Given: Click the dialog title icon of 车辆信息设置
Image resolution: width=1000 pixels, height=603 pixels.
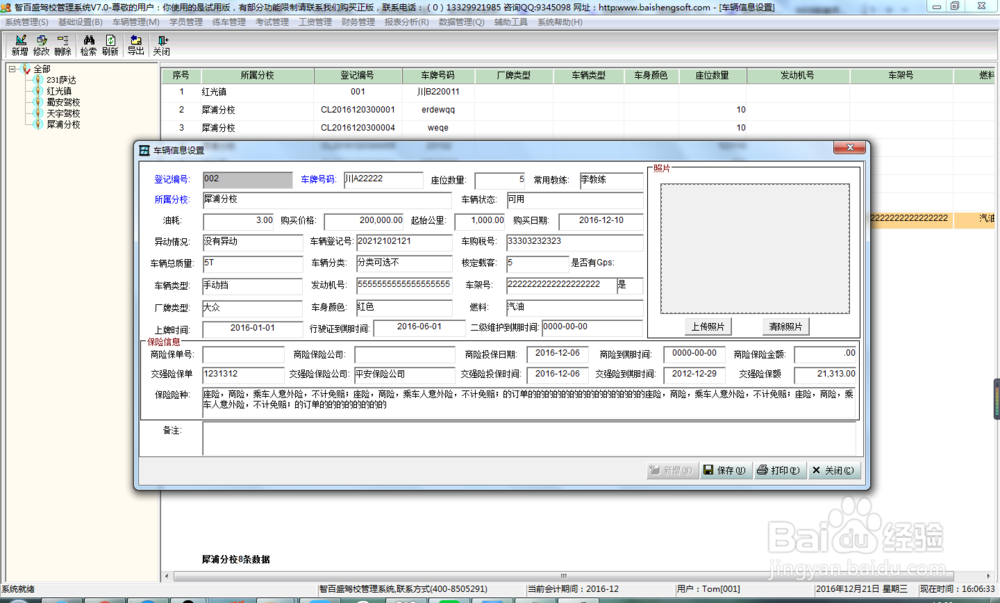Looking at the screenshot, I should click(145, 150).
